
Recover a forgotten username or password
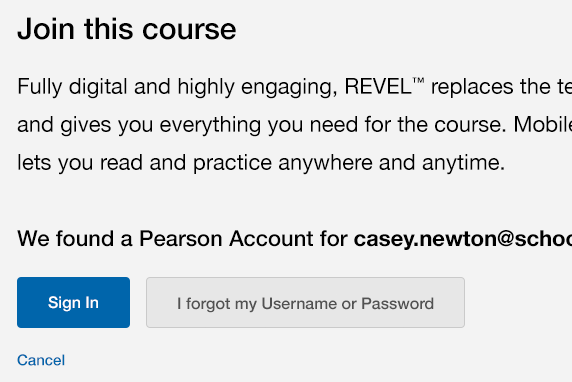coord(305,302)
